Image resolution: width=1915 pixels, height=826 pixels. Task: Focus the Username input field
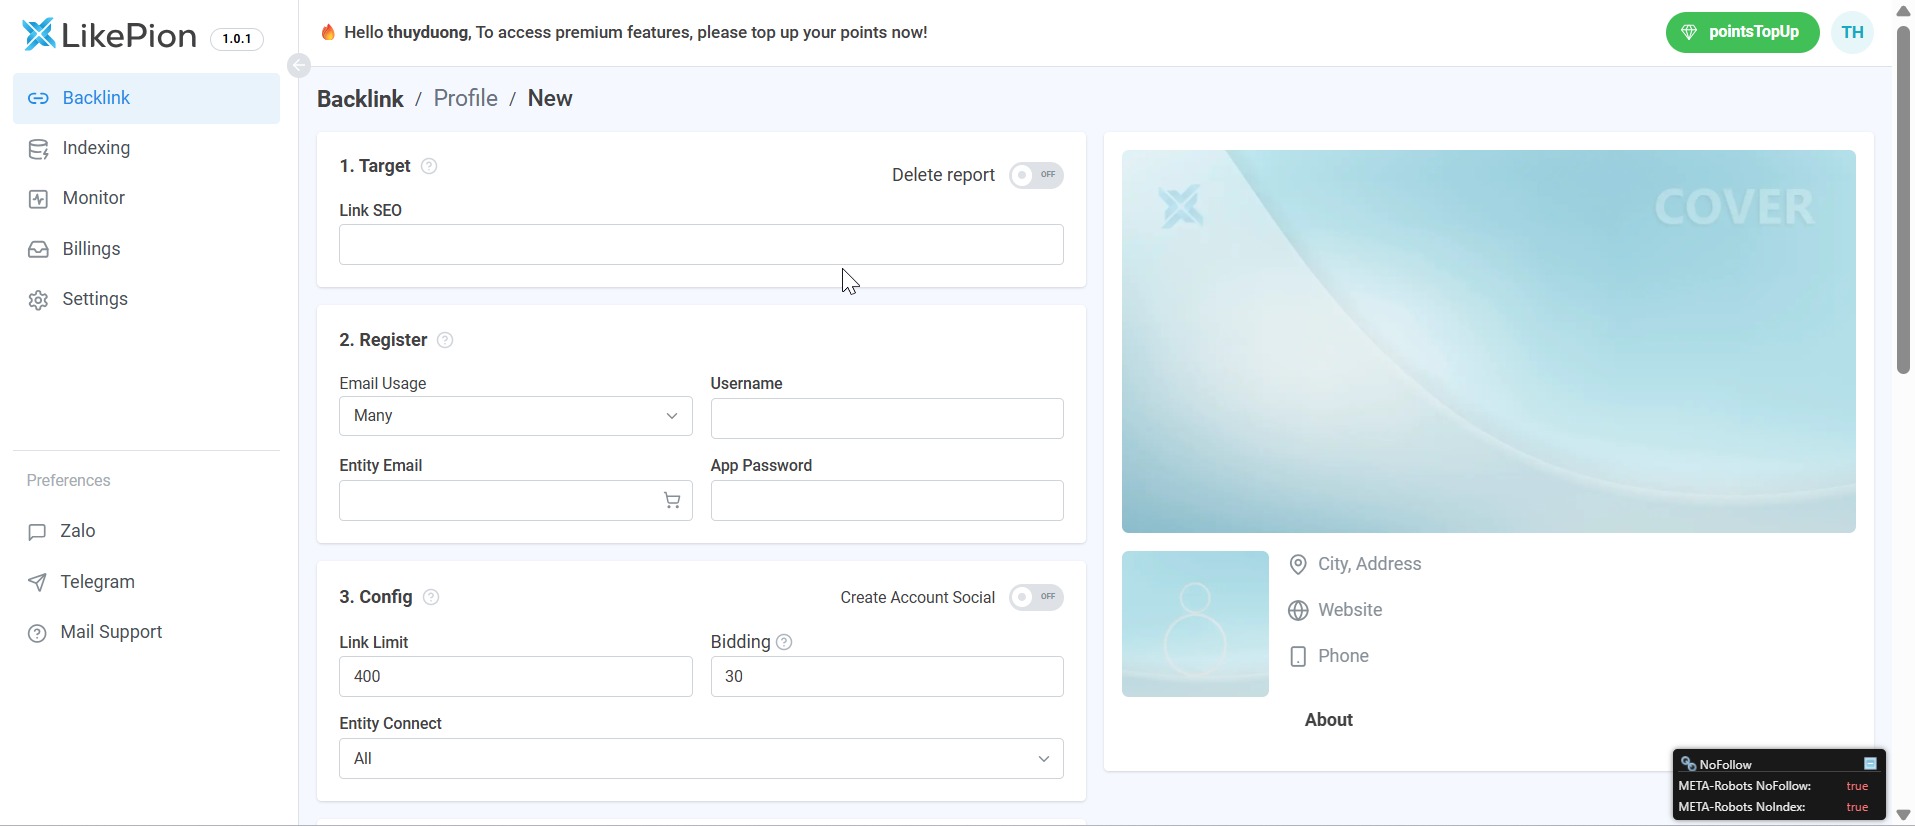tap(887, 418)
